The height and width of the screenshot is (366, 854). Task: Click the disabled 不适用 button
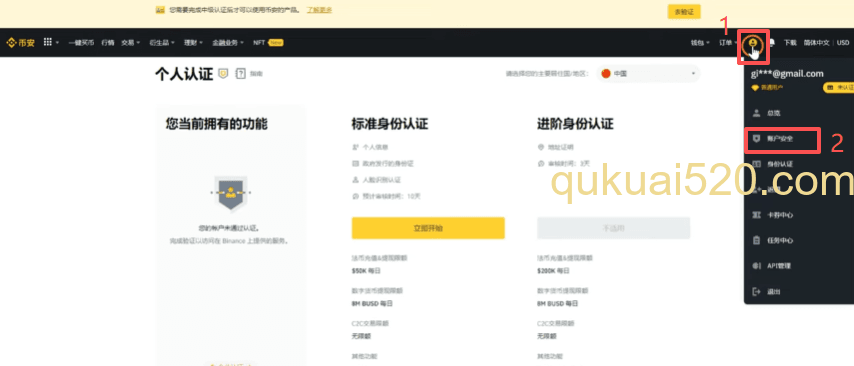pos(613,228)
